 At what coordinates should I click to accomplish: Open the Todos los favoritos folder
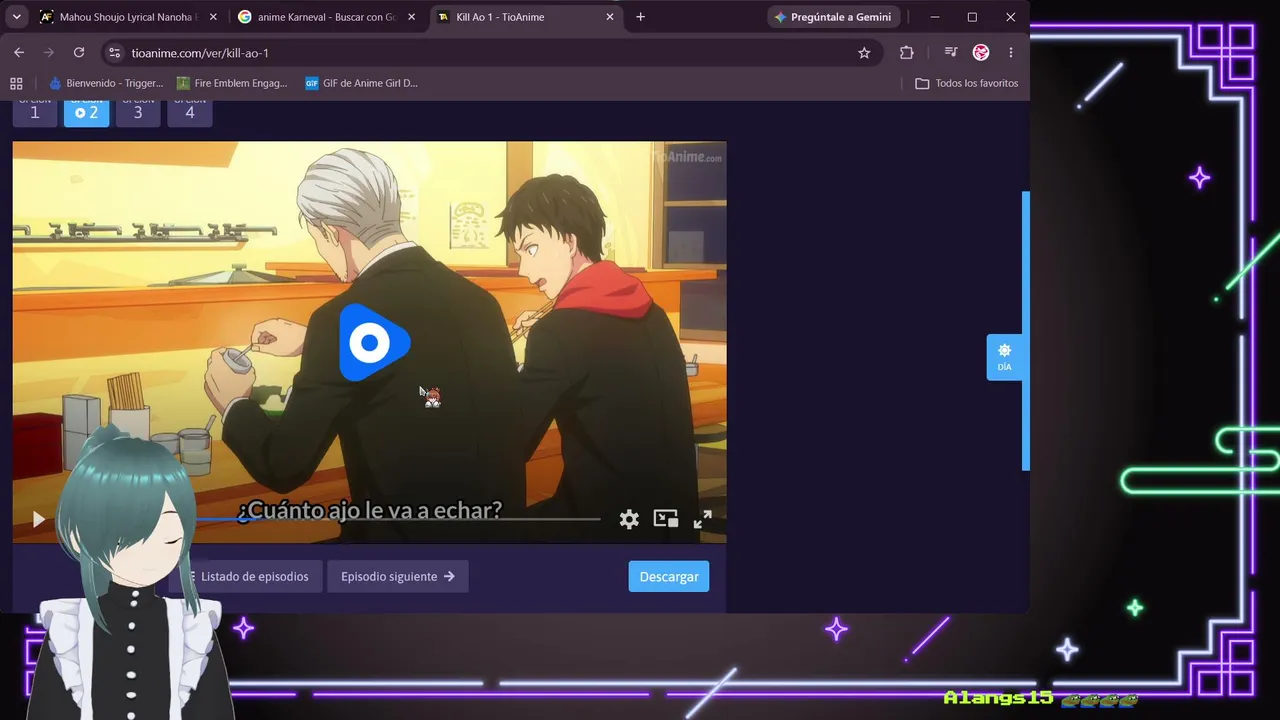[x=967, y=83]
